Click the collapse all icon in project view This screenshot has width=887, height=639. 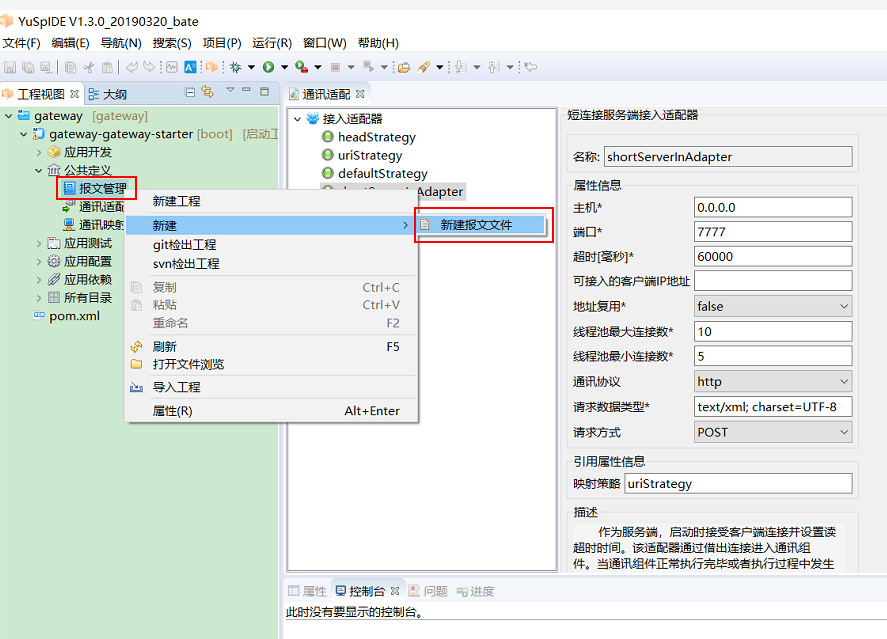pos(191,92)
